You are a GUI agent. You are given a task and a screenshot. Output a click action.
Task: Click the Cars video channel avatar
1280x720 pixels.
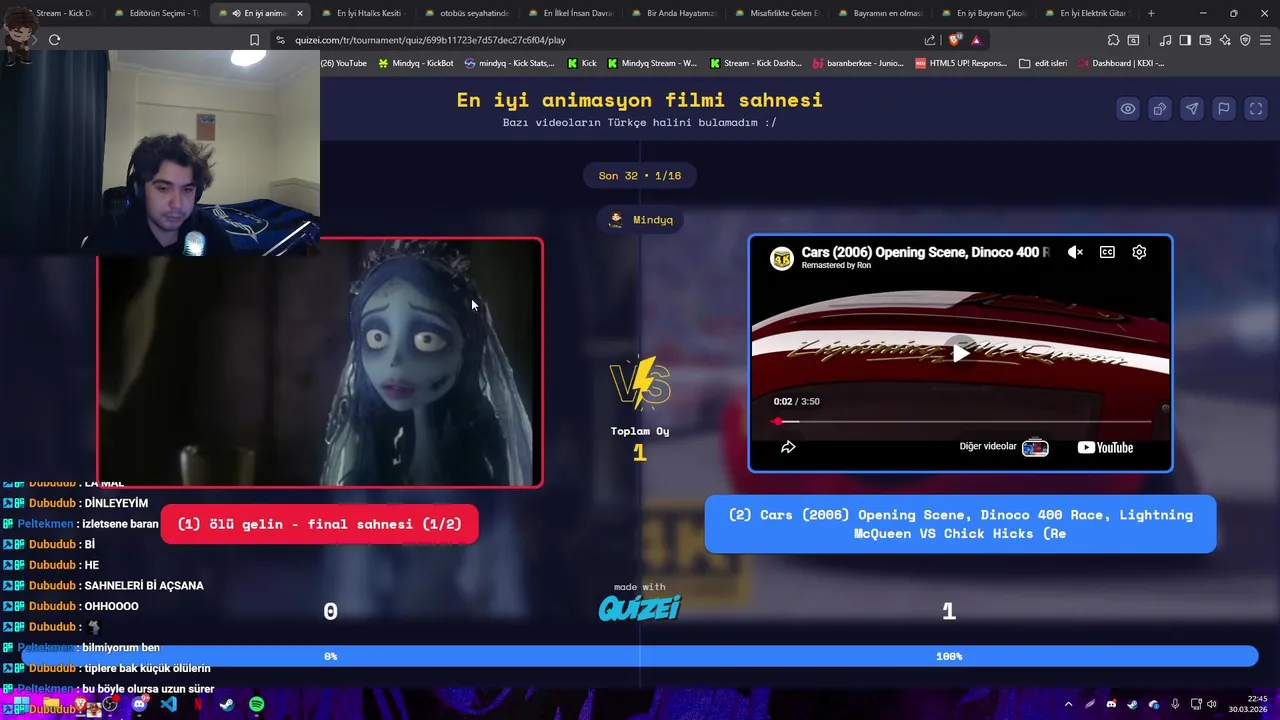[x=781, y=258]
